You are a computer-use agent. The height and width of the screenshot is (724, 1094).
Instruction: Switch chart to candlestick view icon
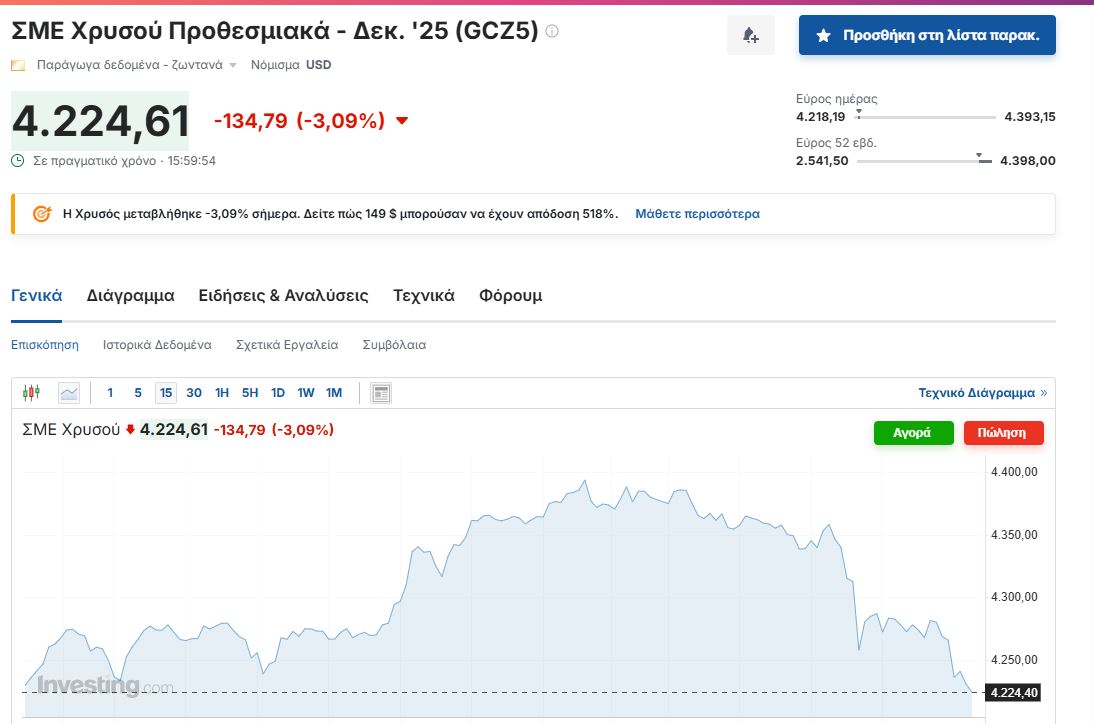pyautogui.click(x=32, y=393)
